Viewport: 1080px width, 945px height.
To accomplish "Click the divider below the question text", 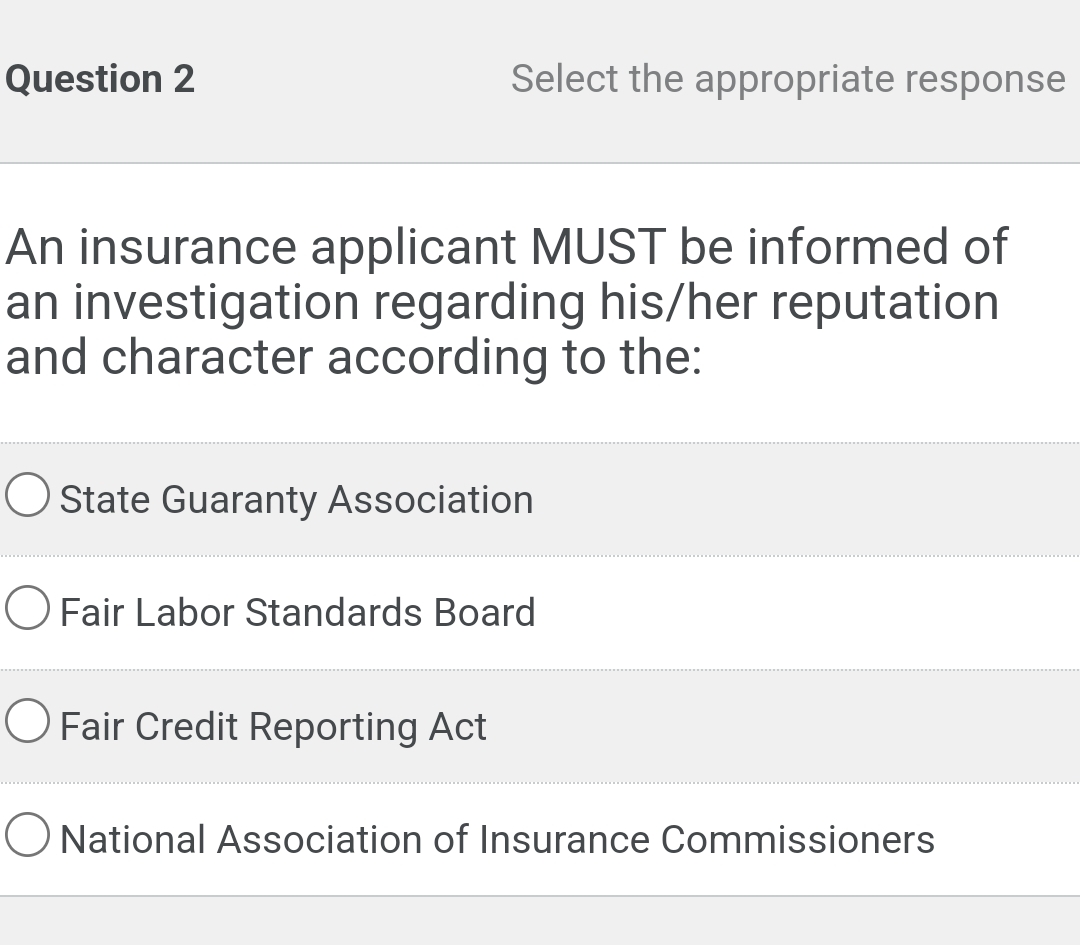I will click(540, 441).
